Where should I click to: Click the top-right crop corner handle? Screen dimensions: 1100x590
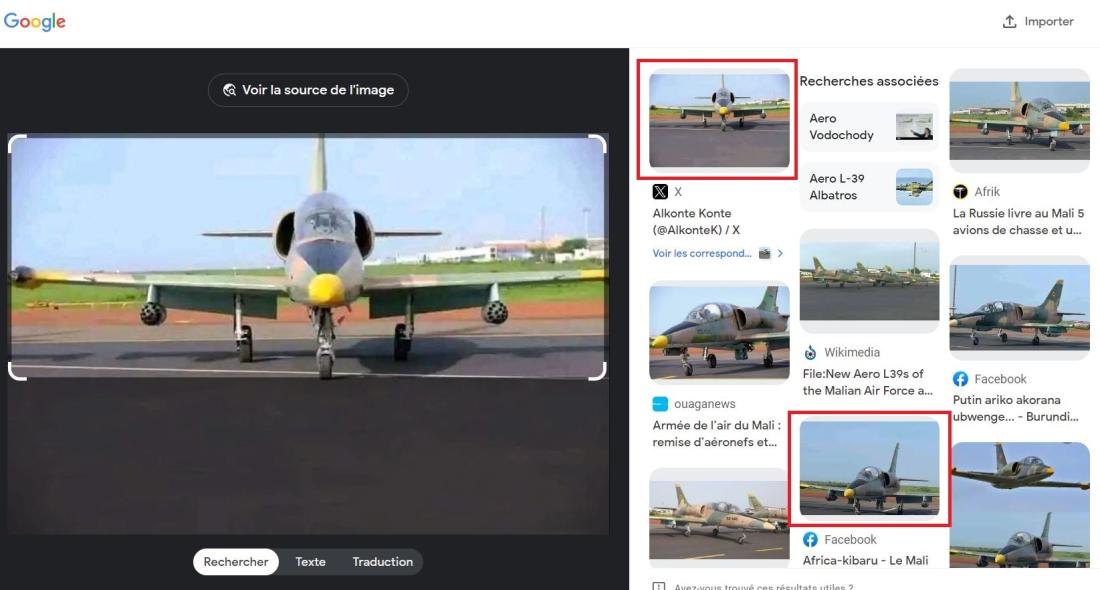598,142
